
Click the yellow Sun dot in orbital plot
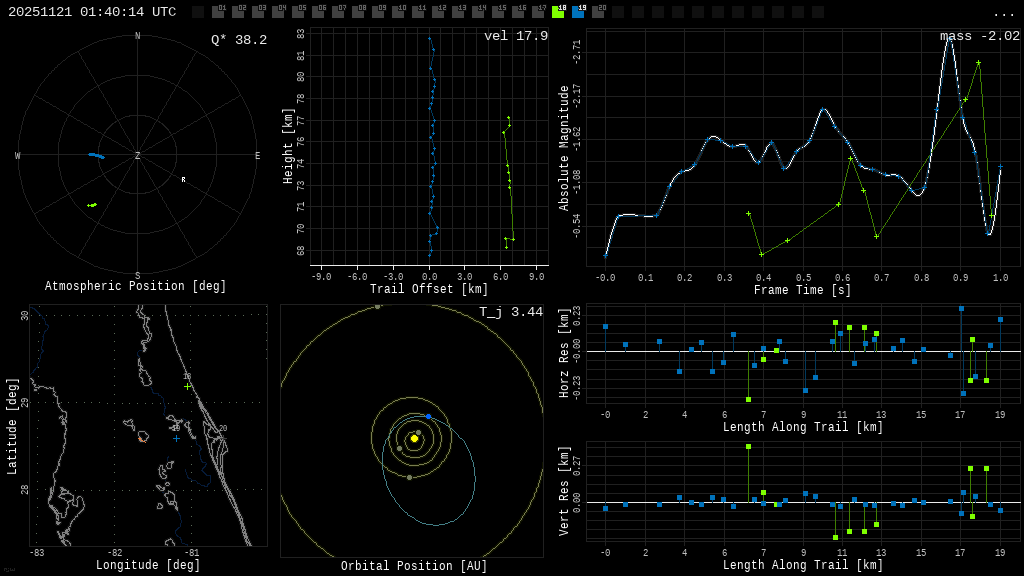tap(414, 438)
